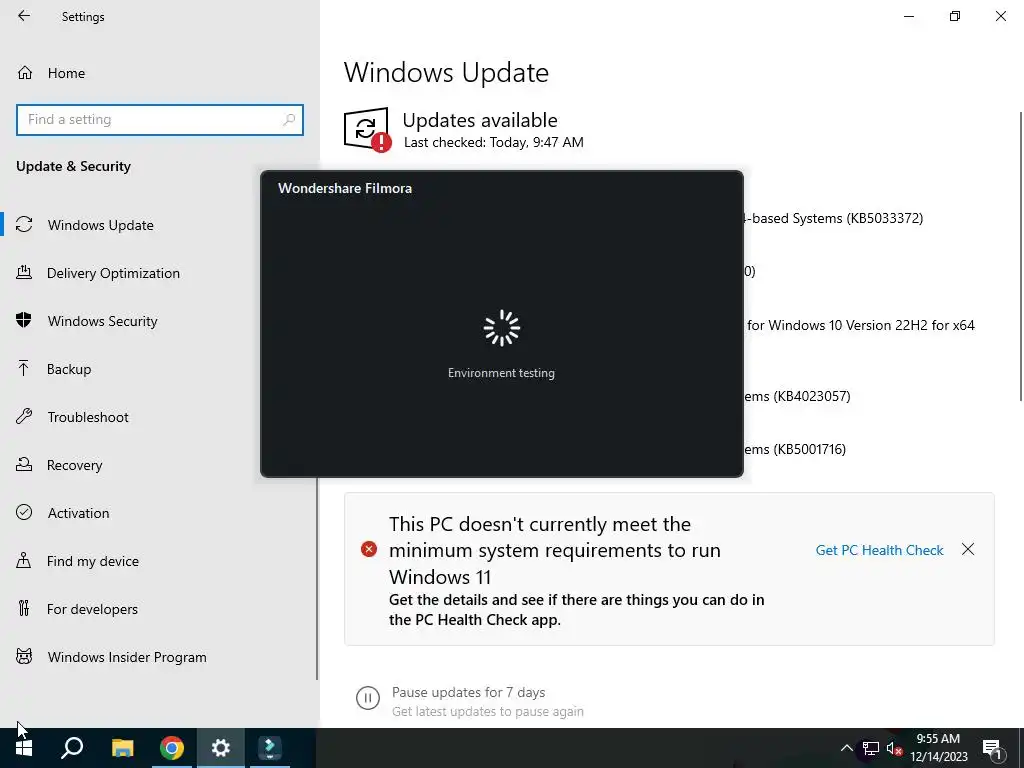Restore down the Settings window
Image resolution: width=1024 pixels, height=768 pixels.
(955, 16)
